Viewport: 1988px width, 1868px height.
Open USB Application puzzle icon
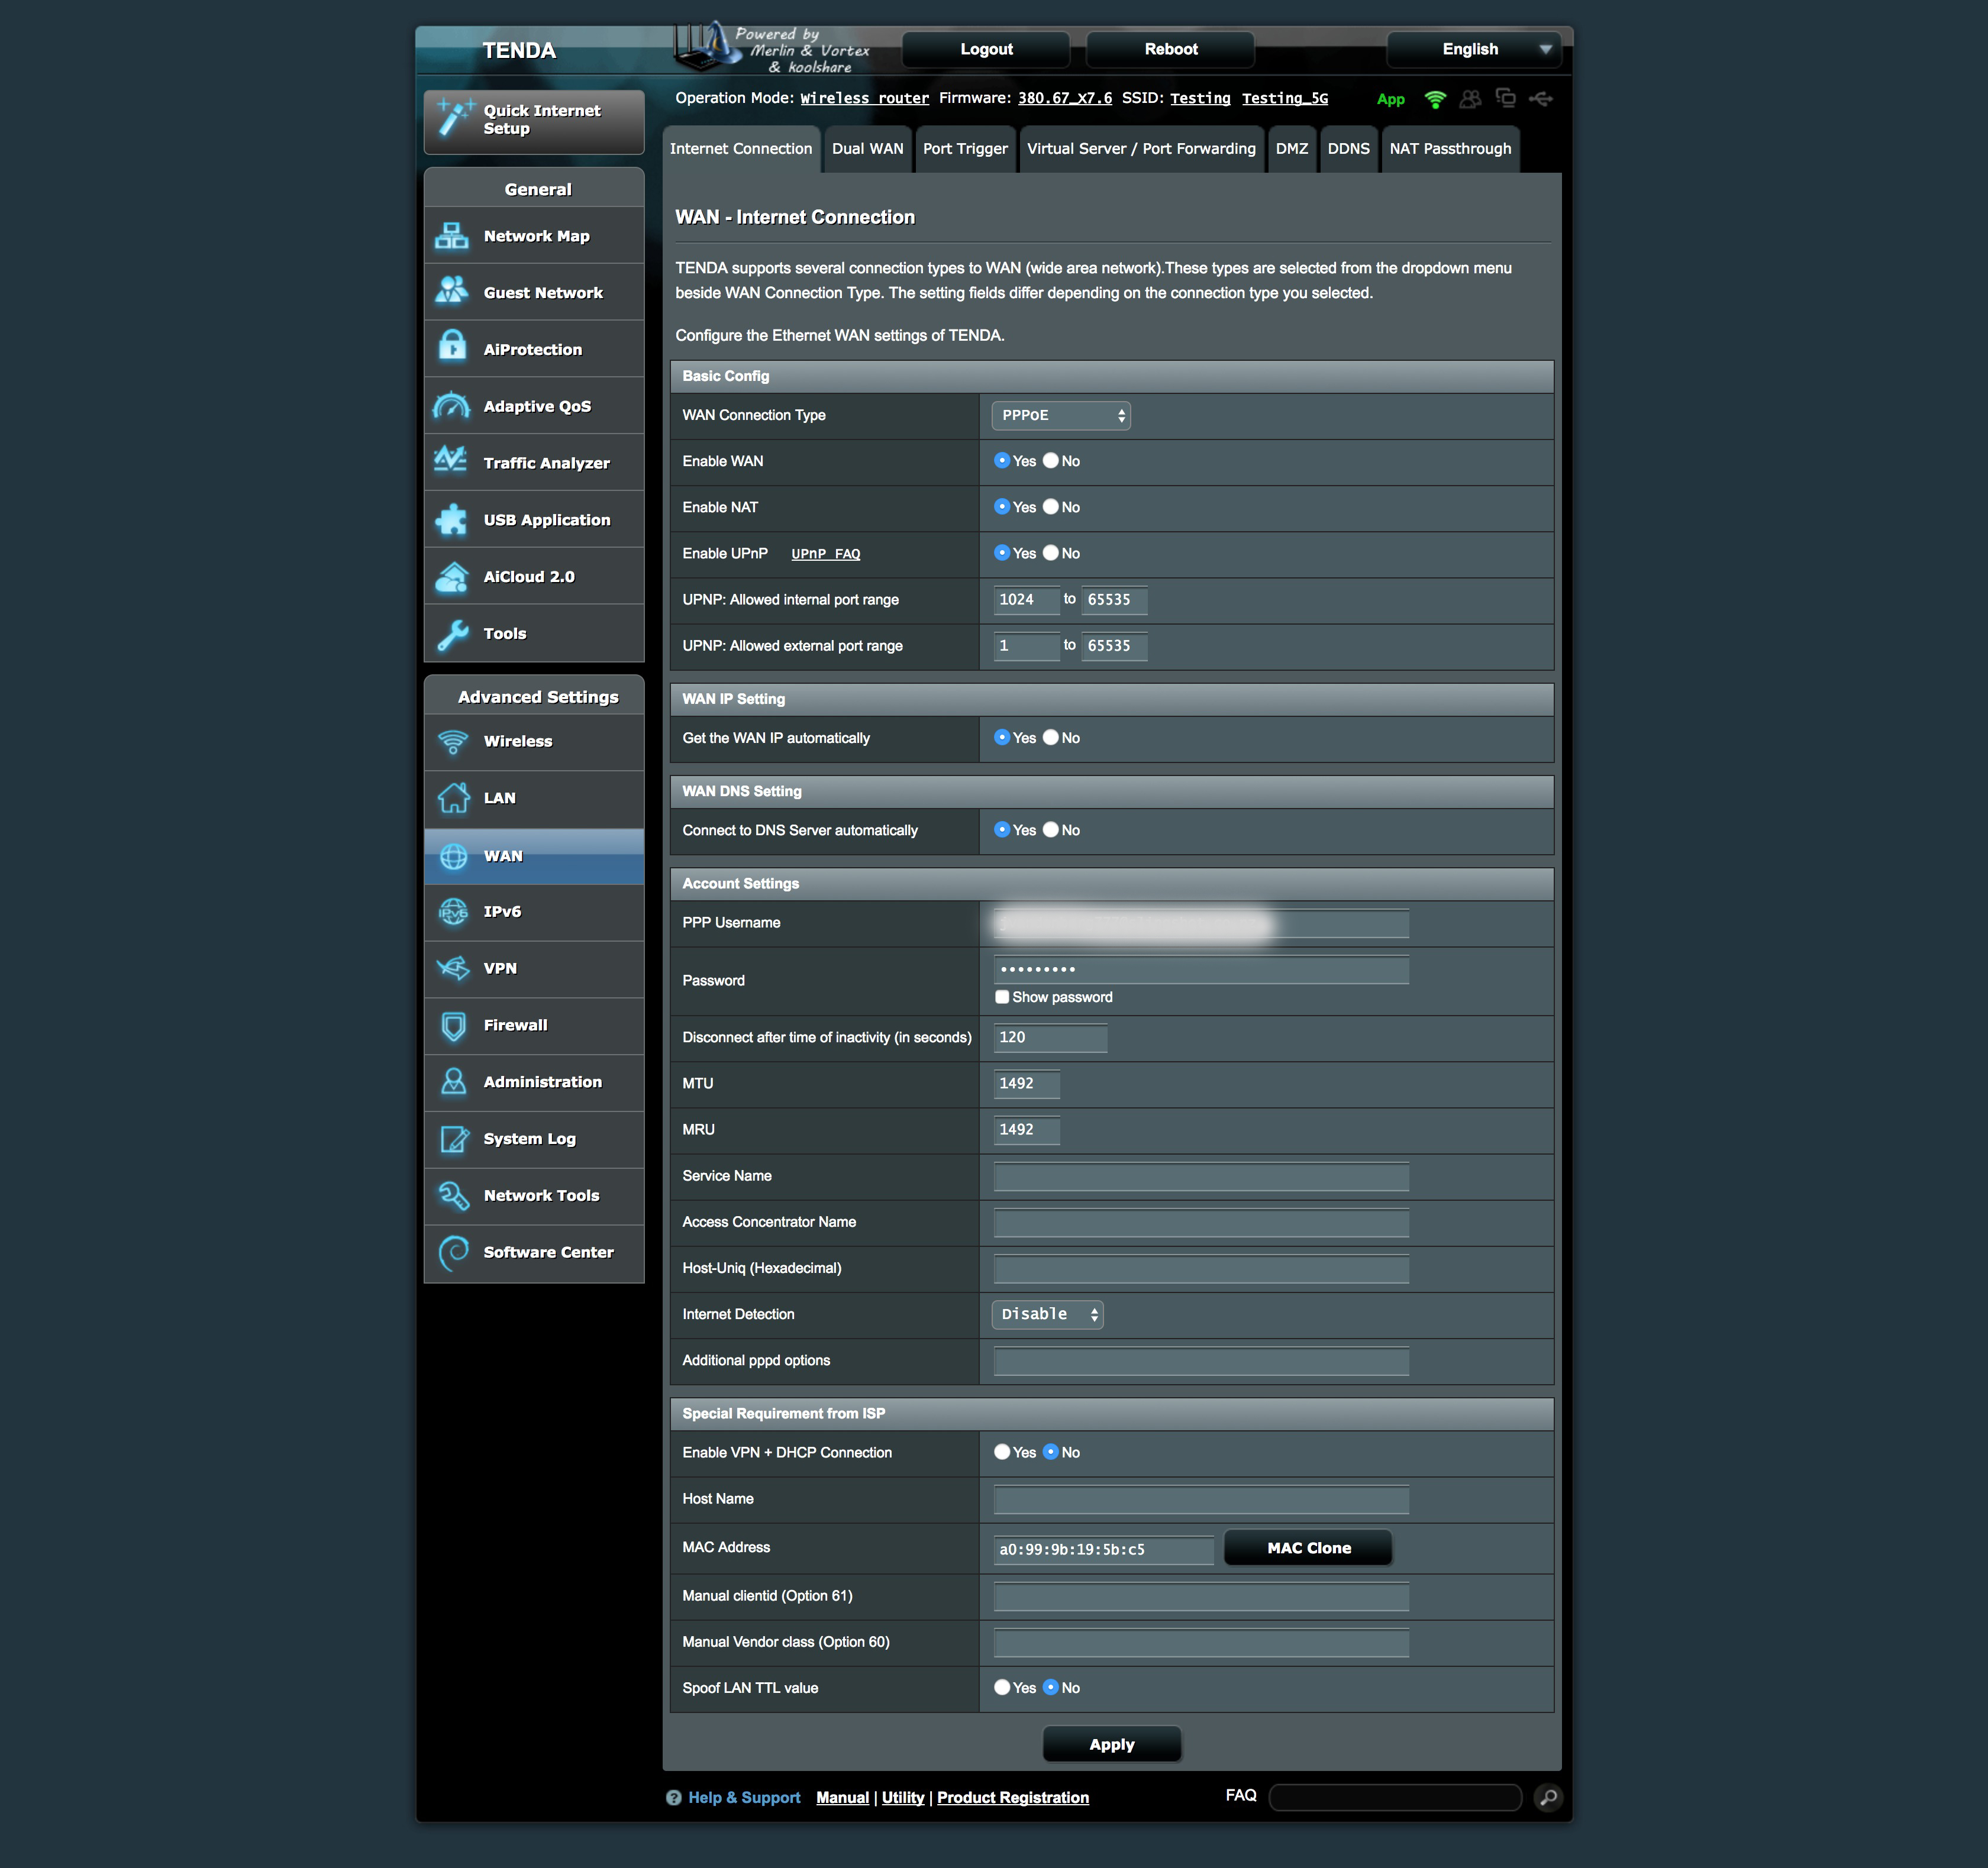pyautogui.click(x=452, y=519)
